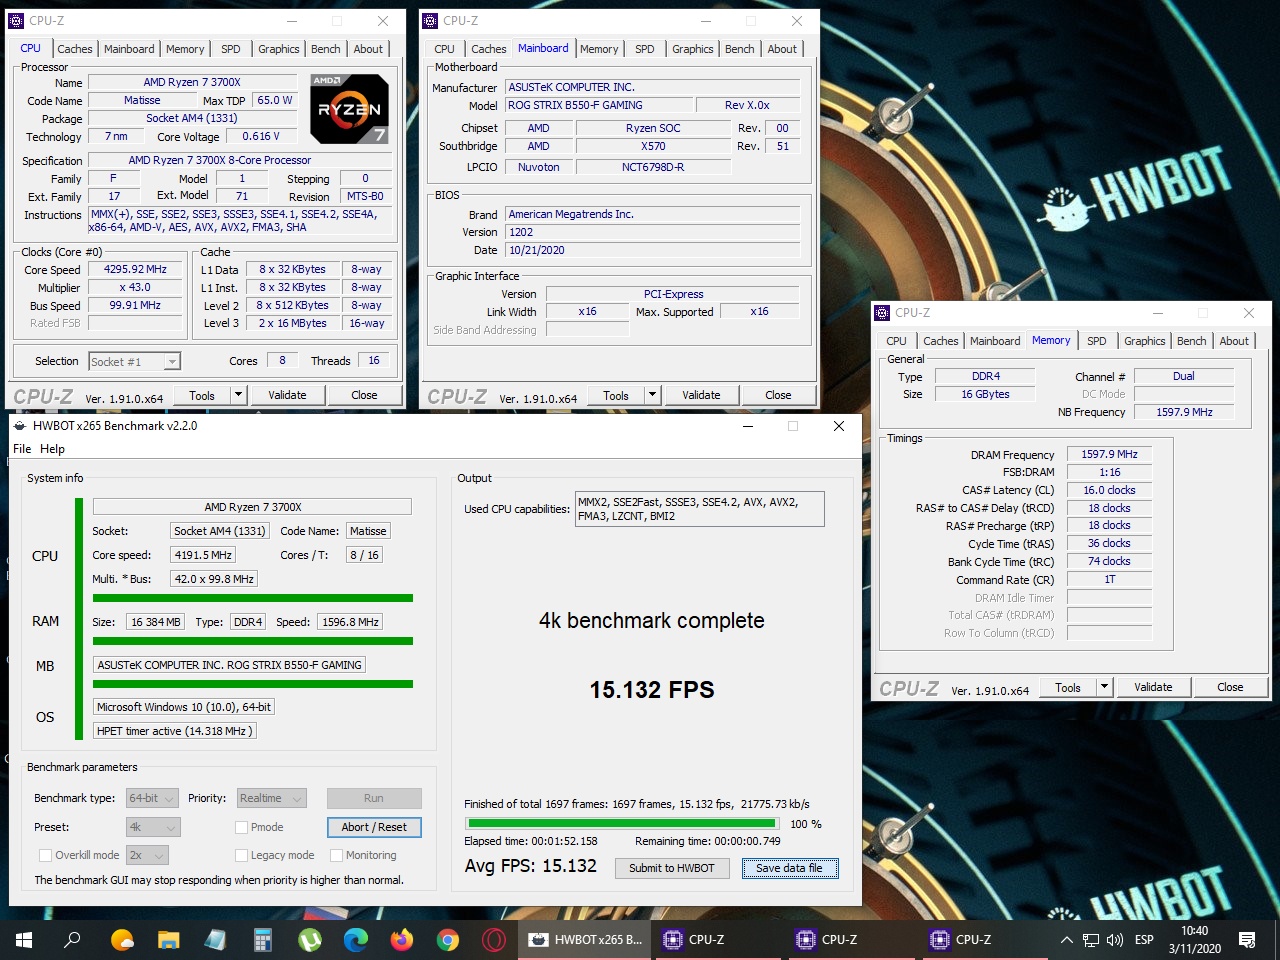Screen dimensions: 1280x960
Task: Click Save data file button
Action: pos(789,868)
